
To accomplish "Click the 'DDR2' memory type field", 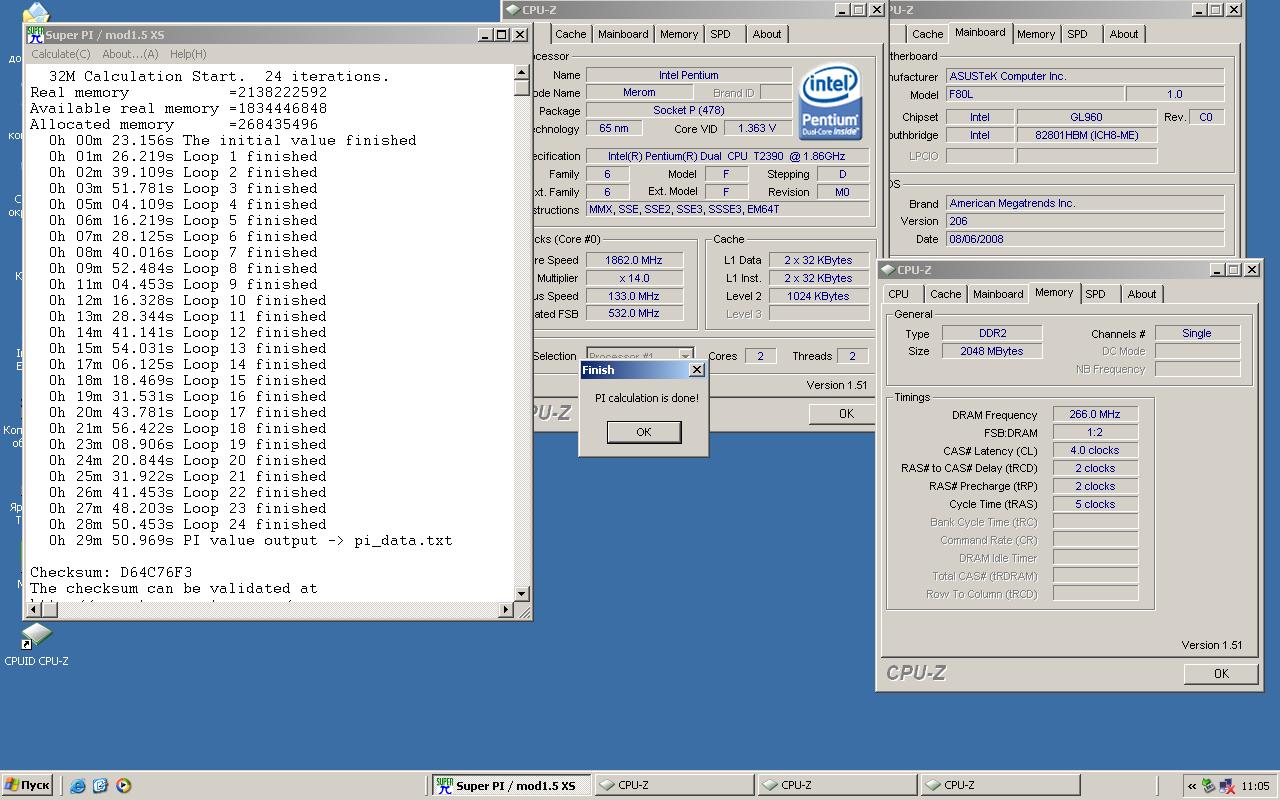I will (992, 333).
